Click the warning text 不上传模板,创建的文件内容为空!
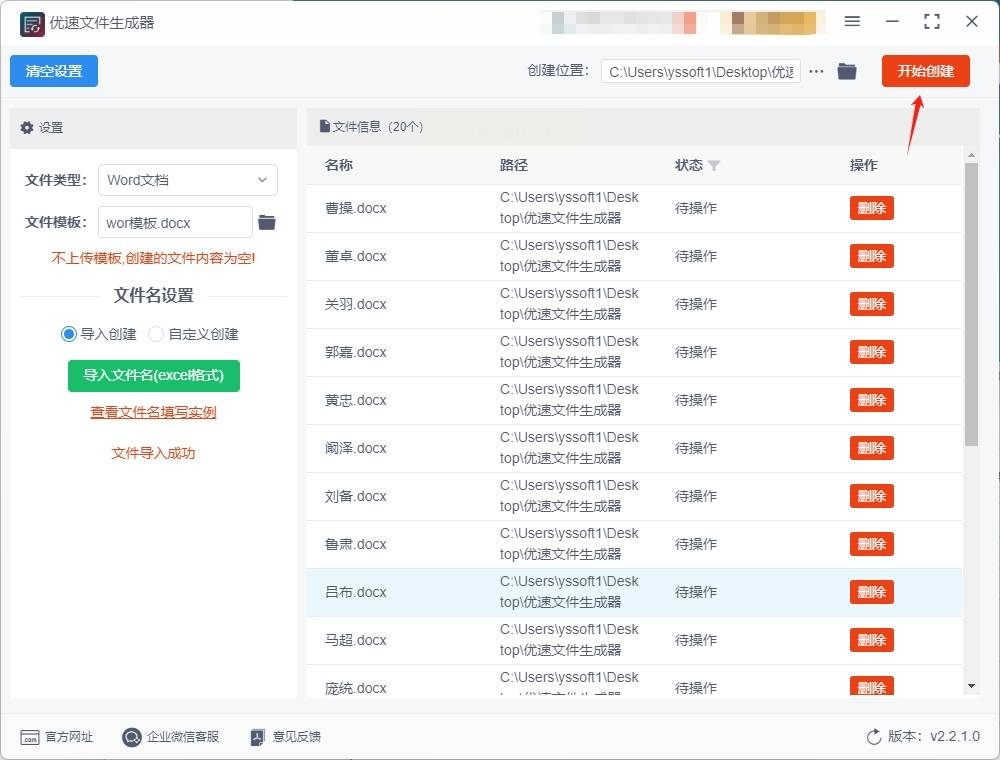Screen dimensions: 1000x760 (x=153, y=258)
